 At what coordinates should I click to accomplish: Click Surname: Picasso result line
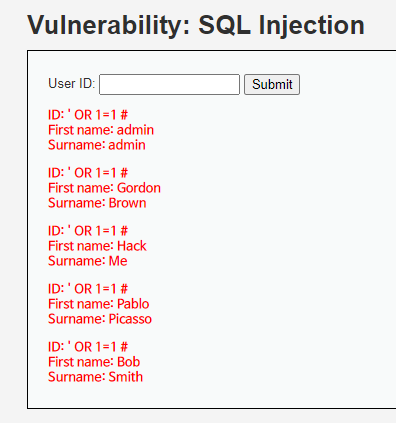(100, 319)
